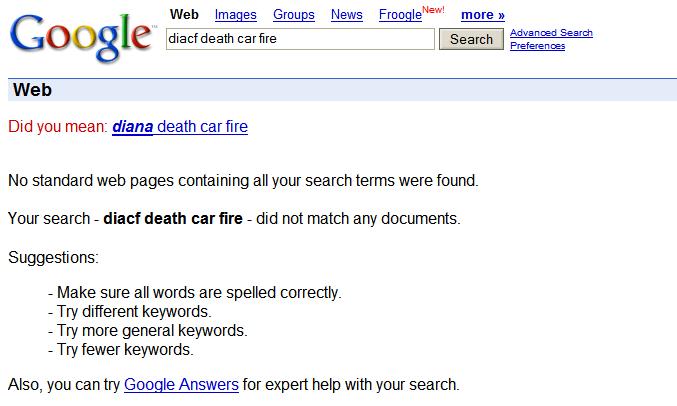The height and width of the screenshot is (406, 677).
Task: Visit the Google Answers link
Action: pos(181,384)
